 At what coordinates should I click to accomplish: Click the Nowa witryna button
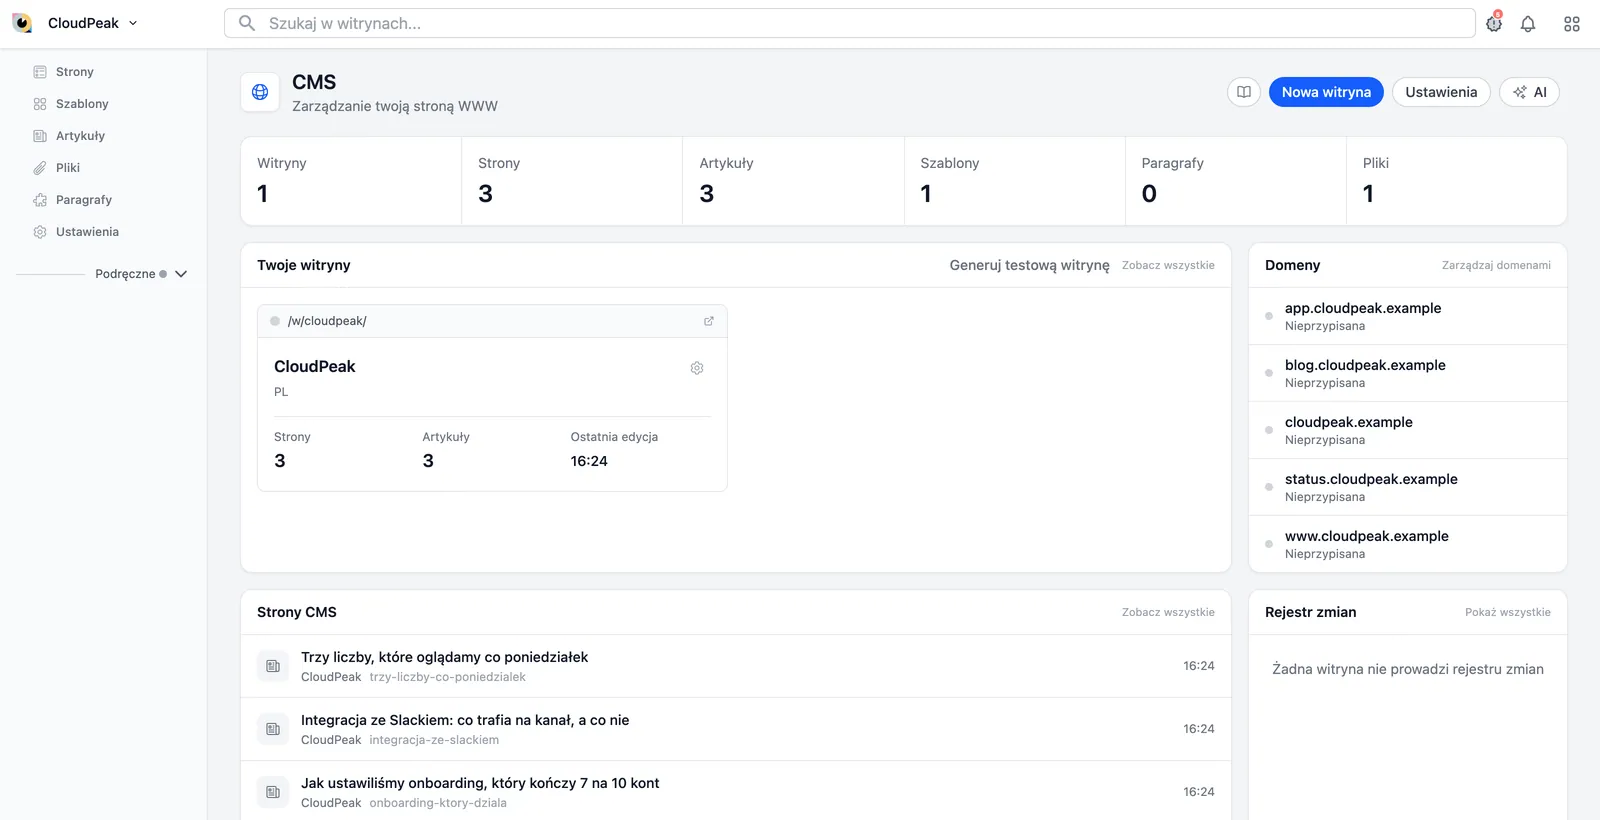[1326, 92]
